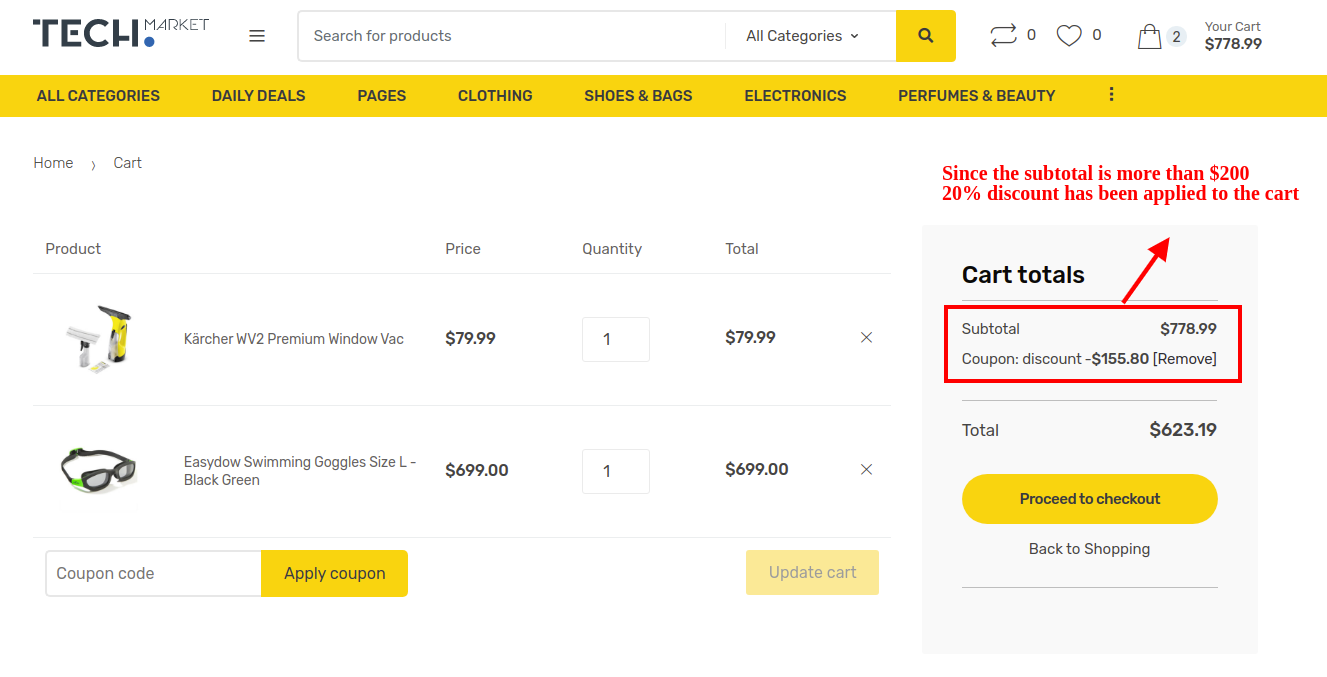The image size is (1327, 677).
Task: Open the PERFUMES & BEAUTY category
Action: [x=976, y=95]
